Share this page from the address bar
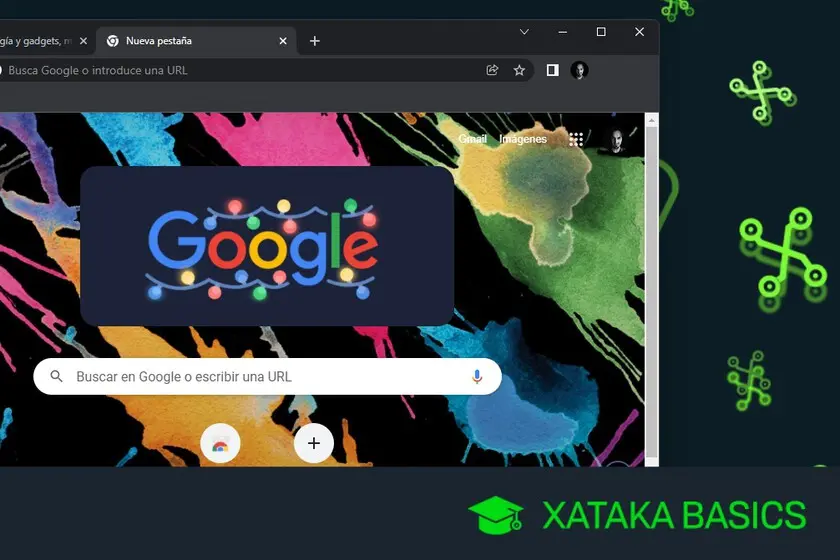 coord(492,70)
